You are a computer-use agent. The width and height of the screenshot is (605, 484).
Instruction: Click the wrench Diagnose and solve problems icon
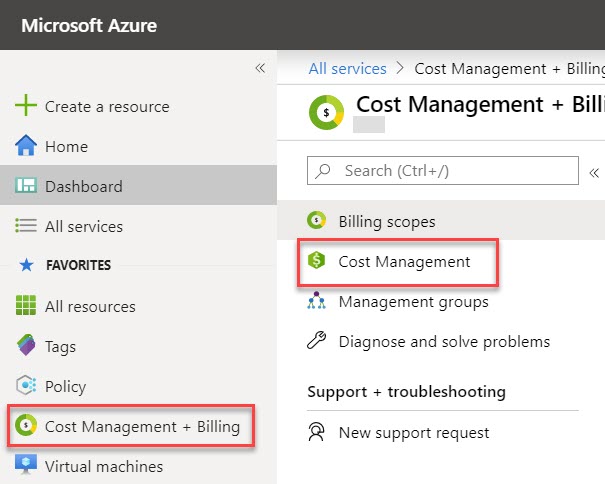coord(317,341)
